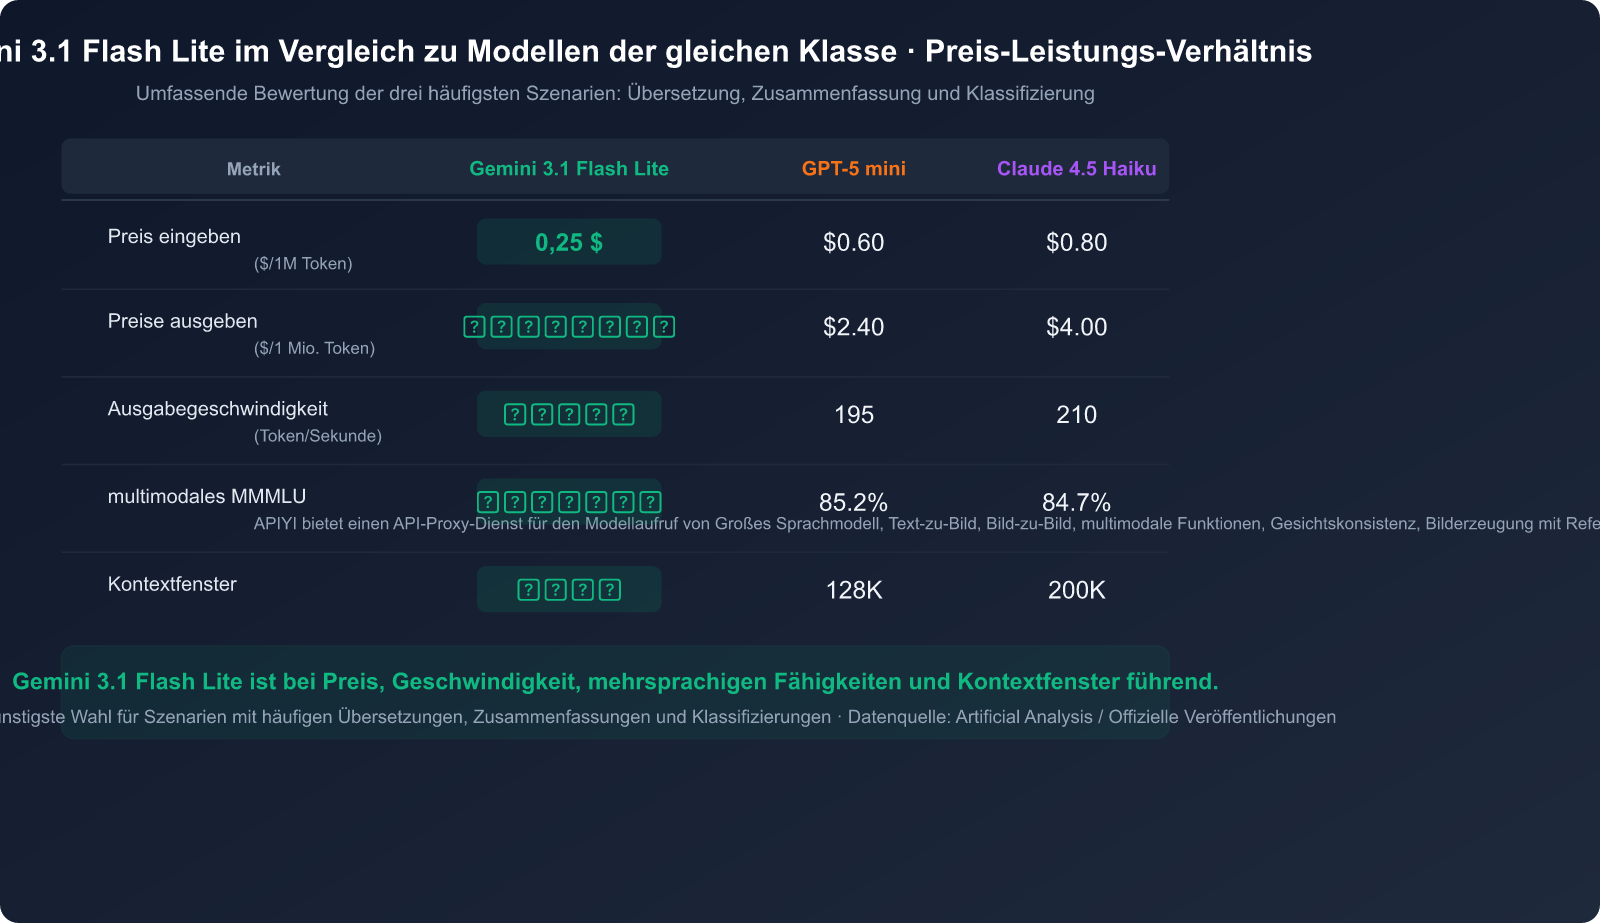
Task: Select the multimodales MMMLU row label
Action: pyautogui.click(x=206, y=497)
